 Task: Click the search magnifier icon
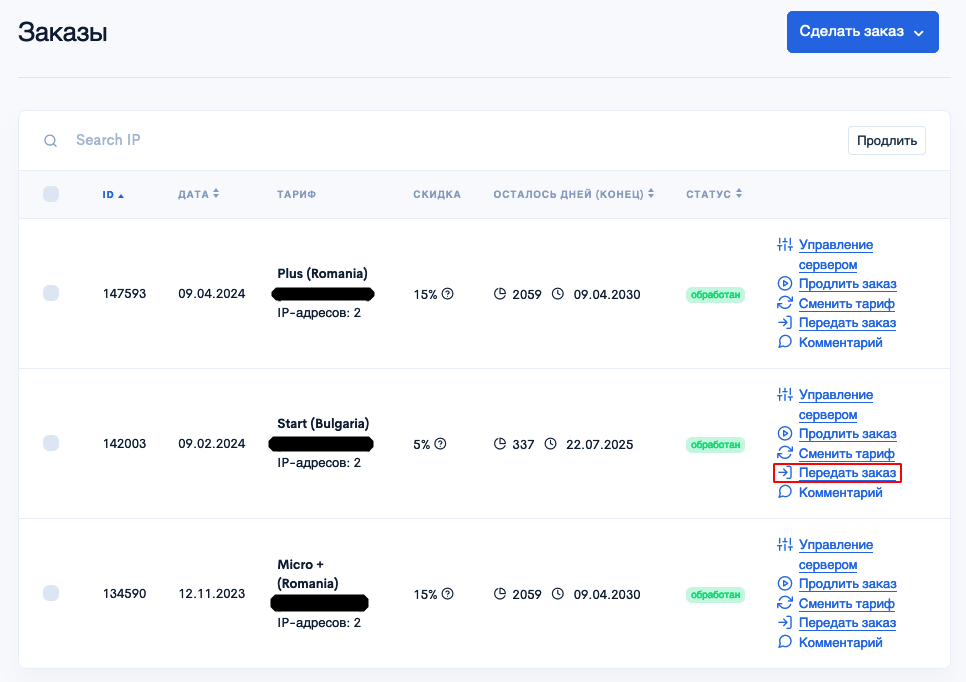[51, 141]
